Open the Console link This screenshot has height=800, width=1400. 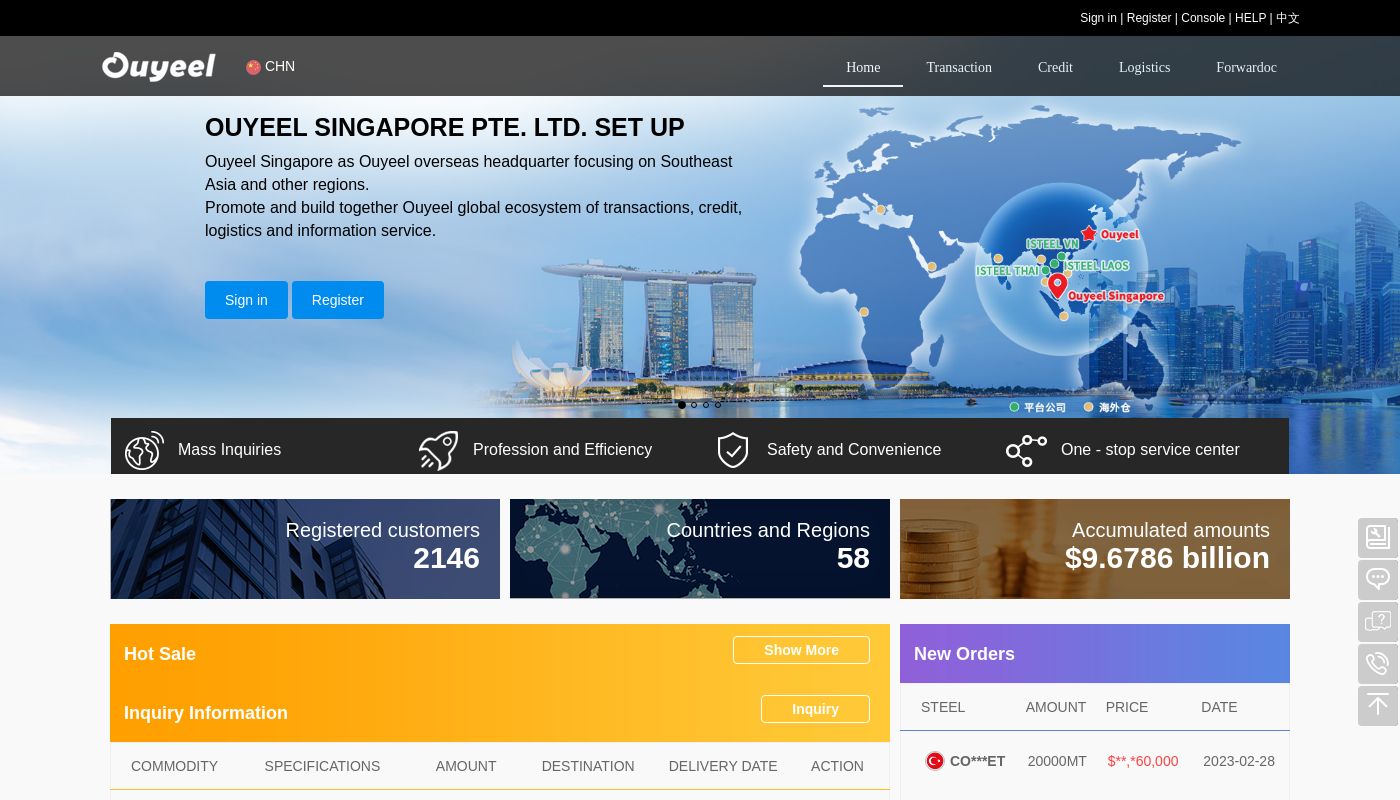click(1203, 18)
